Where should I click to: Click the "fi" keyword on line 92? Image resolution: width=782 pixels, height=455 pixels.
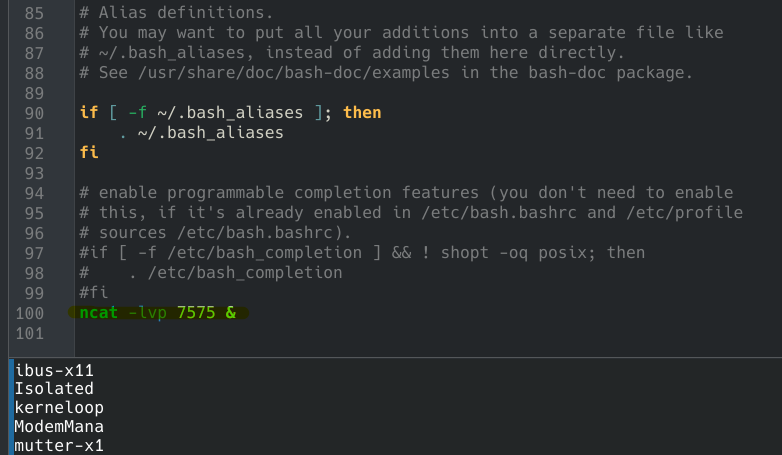click(89, 153)
